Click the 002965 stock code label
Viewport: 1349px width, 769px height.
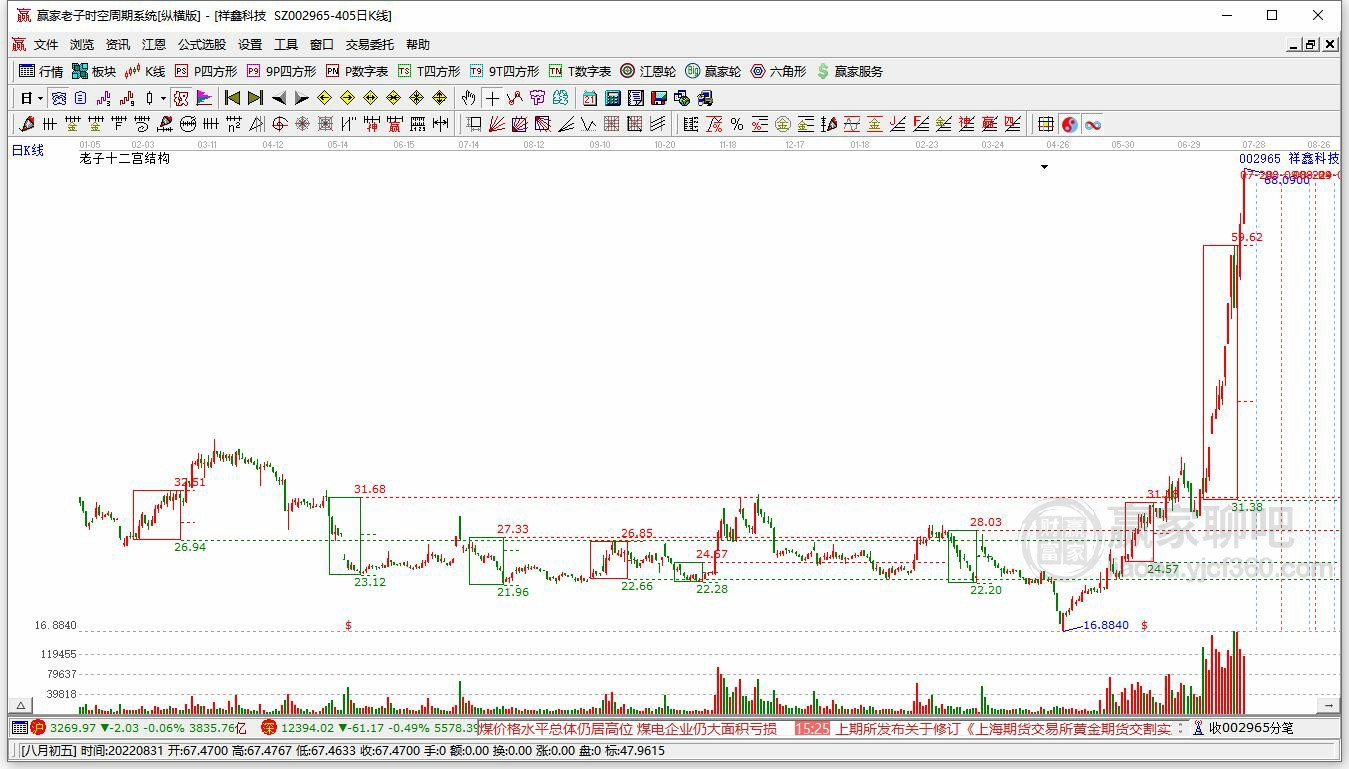[x=1260, y=159]
